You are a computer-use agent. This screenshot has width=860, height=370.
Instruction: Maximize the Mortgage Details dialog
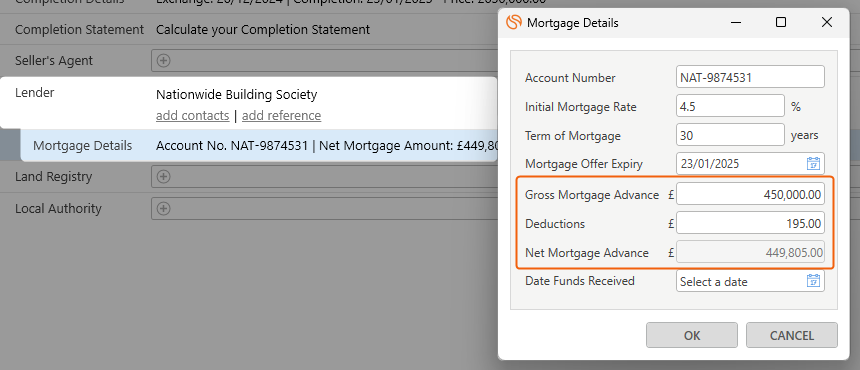pos(781,22)
